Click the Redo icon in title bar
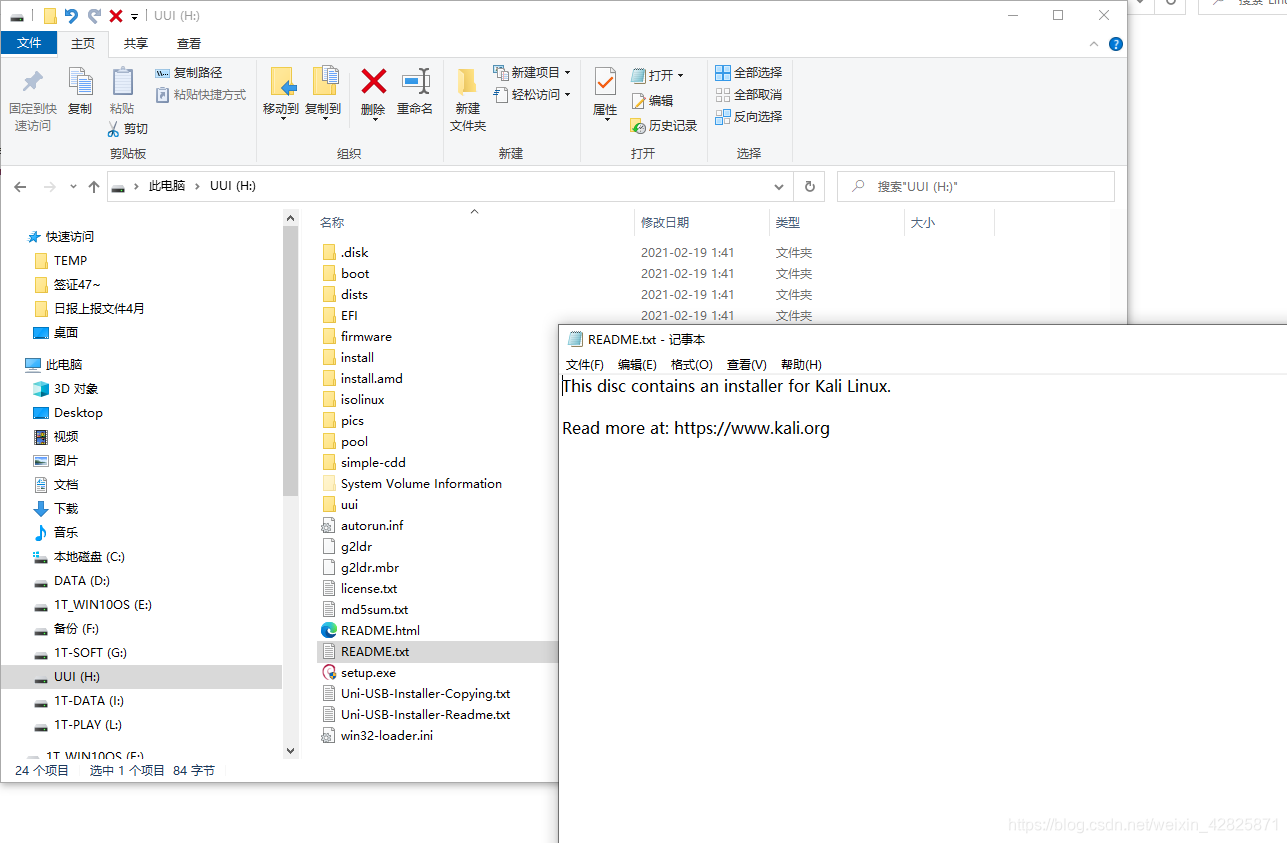Viewport: 1287px width, 843px height. [x=94, y=15]
